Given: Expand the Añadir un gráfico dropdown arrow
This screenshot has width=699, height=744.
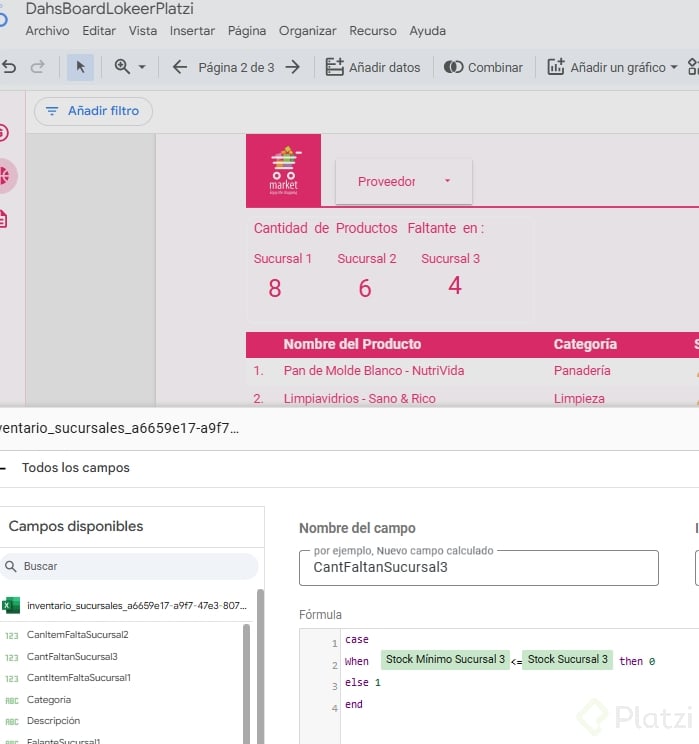Looking at the screenshot, I should click(x=674, y=67).
